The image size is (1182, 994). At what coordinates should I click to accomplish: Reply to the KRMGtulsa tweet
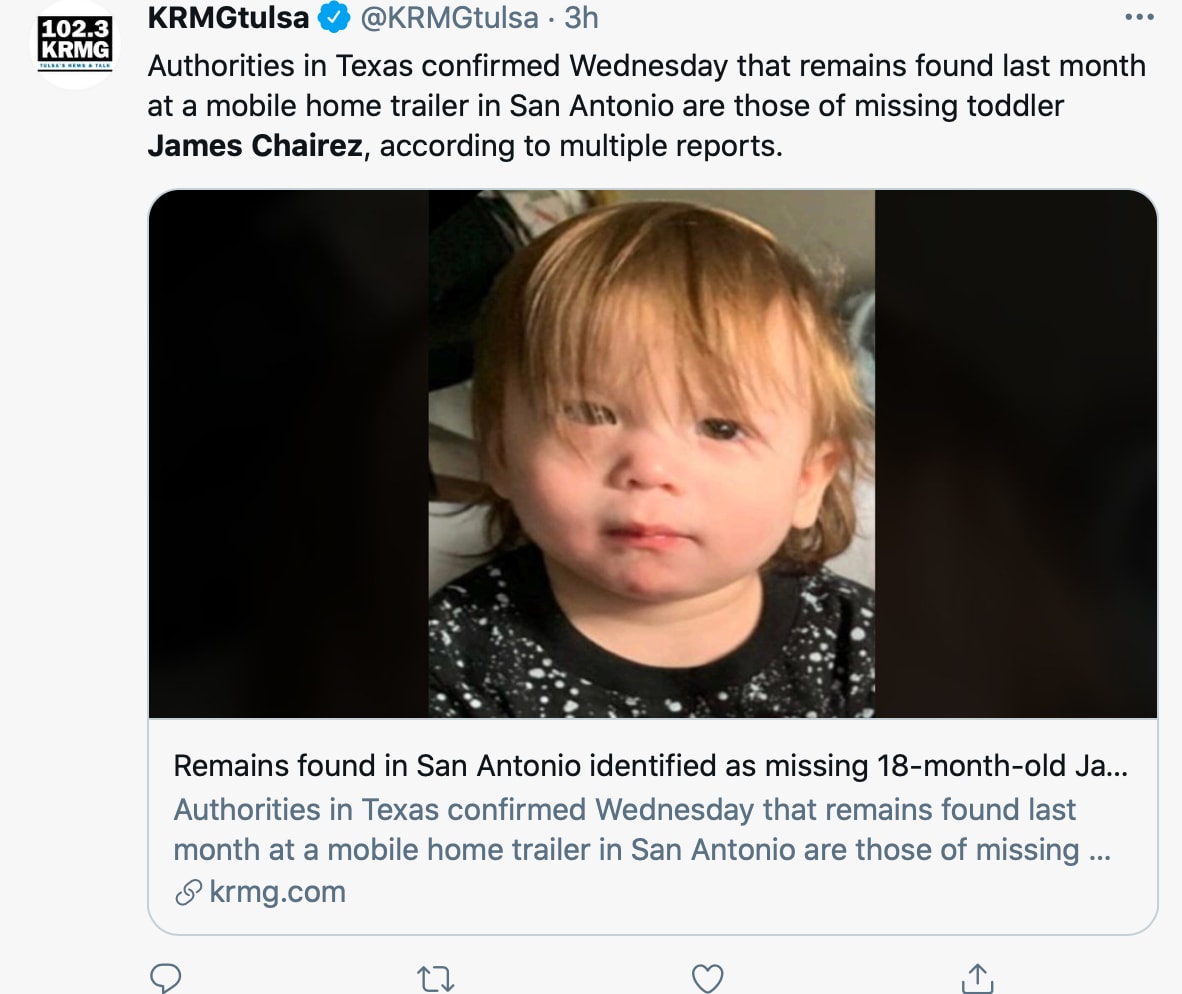tap(165, 978)
